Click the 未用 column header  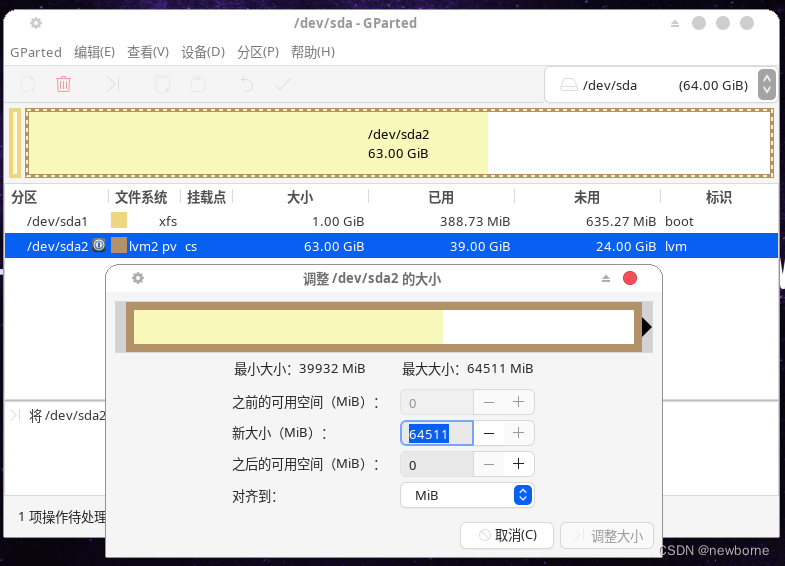587,197
